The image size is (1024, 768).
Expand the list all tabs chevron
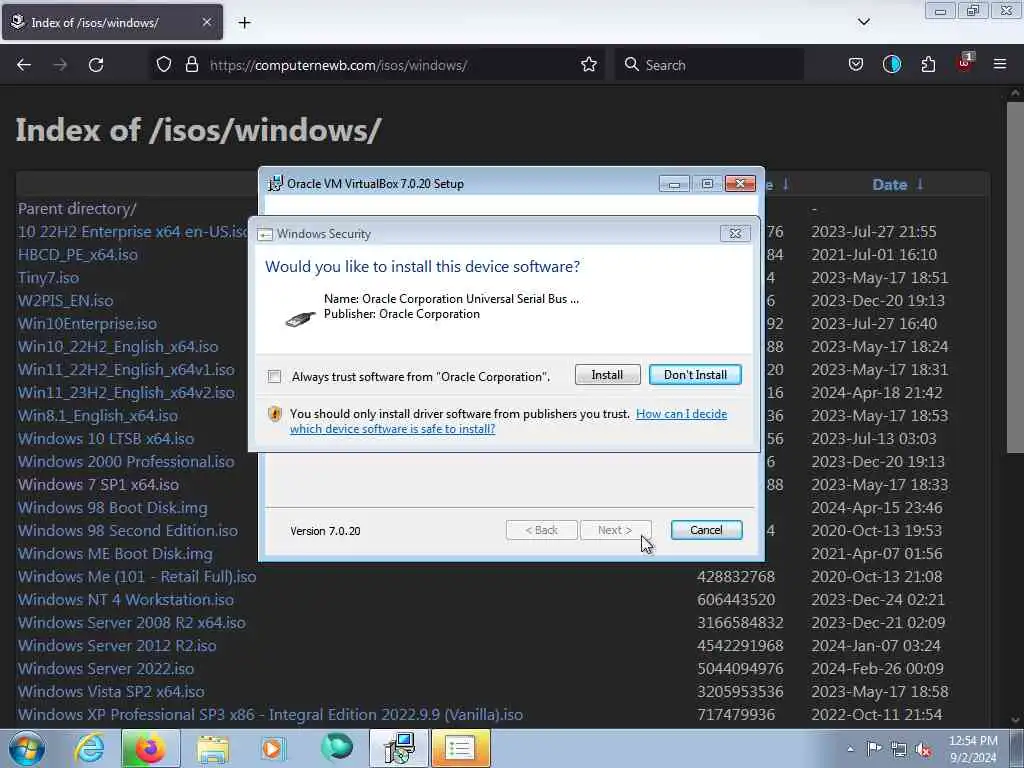tap(863, 22)
